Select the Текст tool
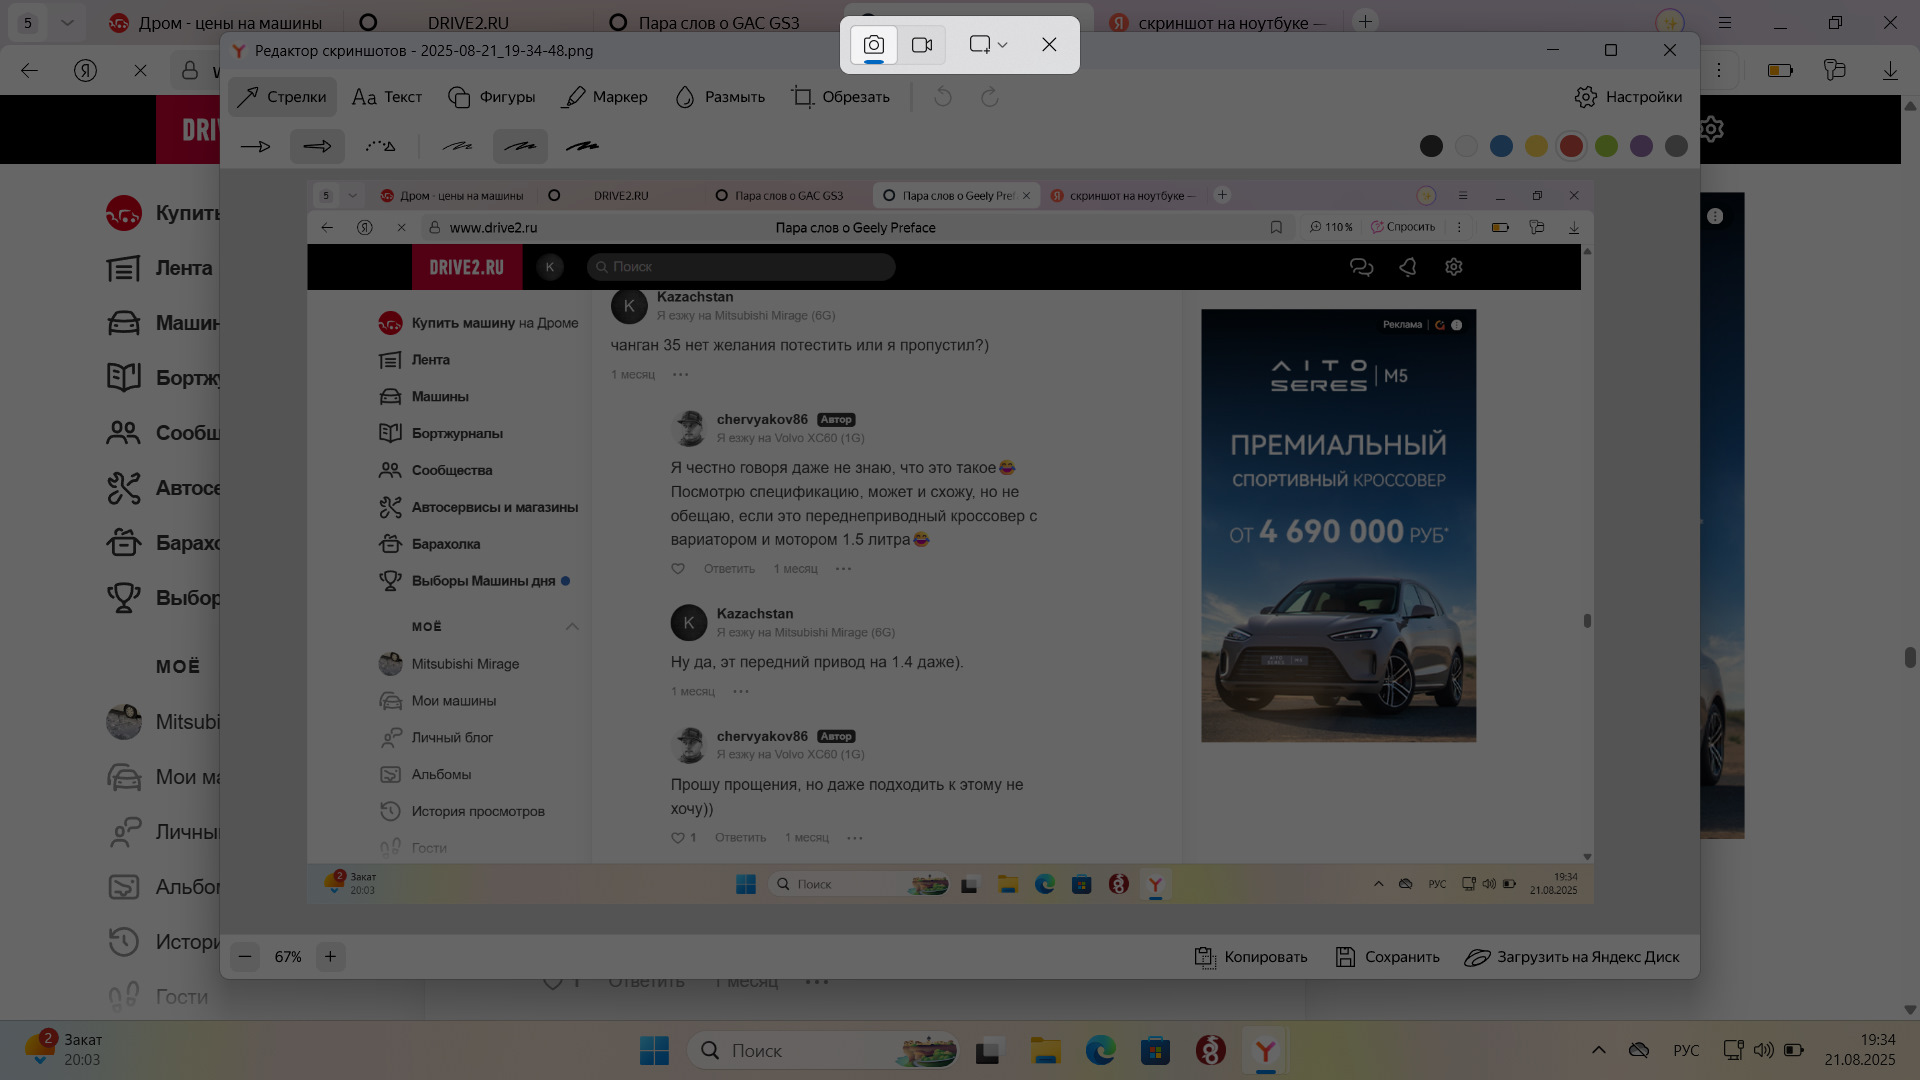 pos(387,97)
